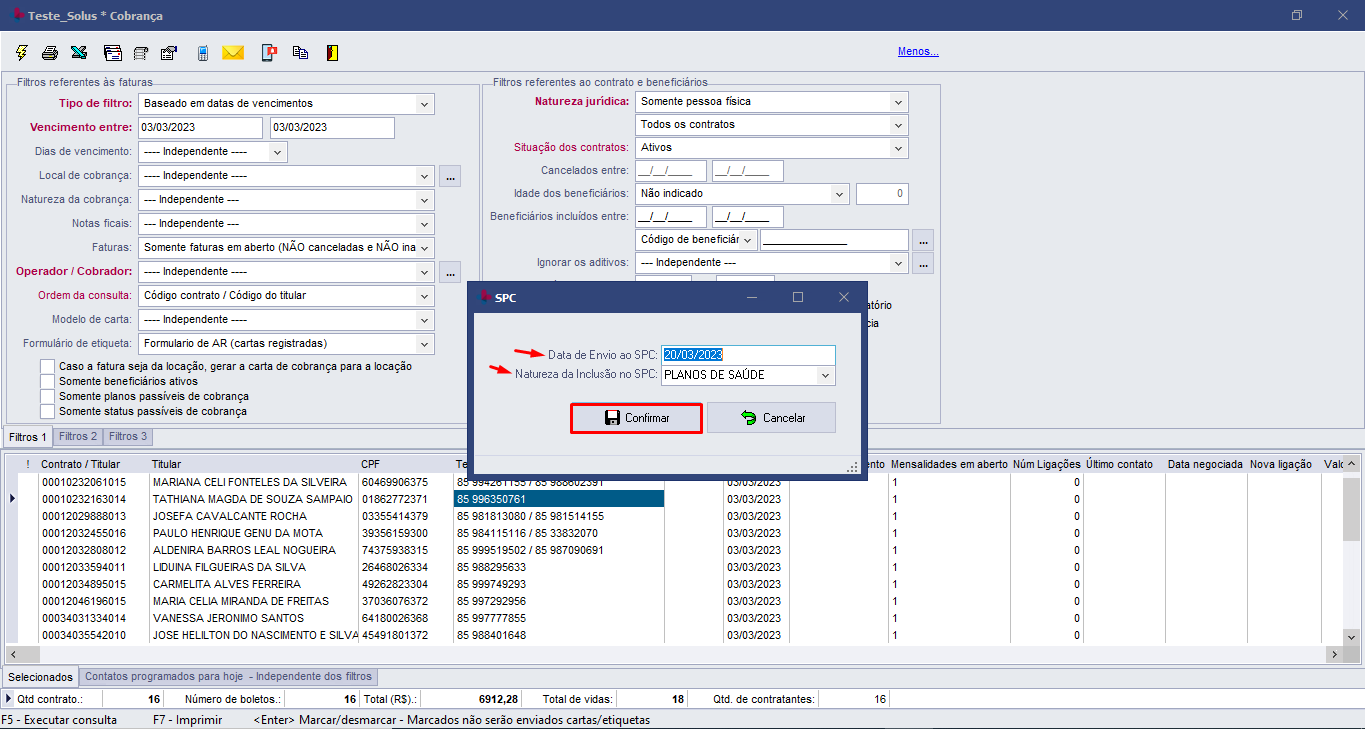Click the paper scroll list toolbar icon

[x=141, y=53]
